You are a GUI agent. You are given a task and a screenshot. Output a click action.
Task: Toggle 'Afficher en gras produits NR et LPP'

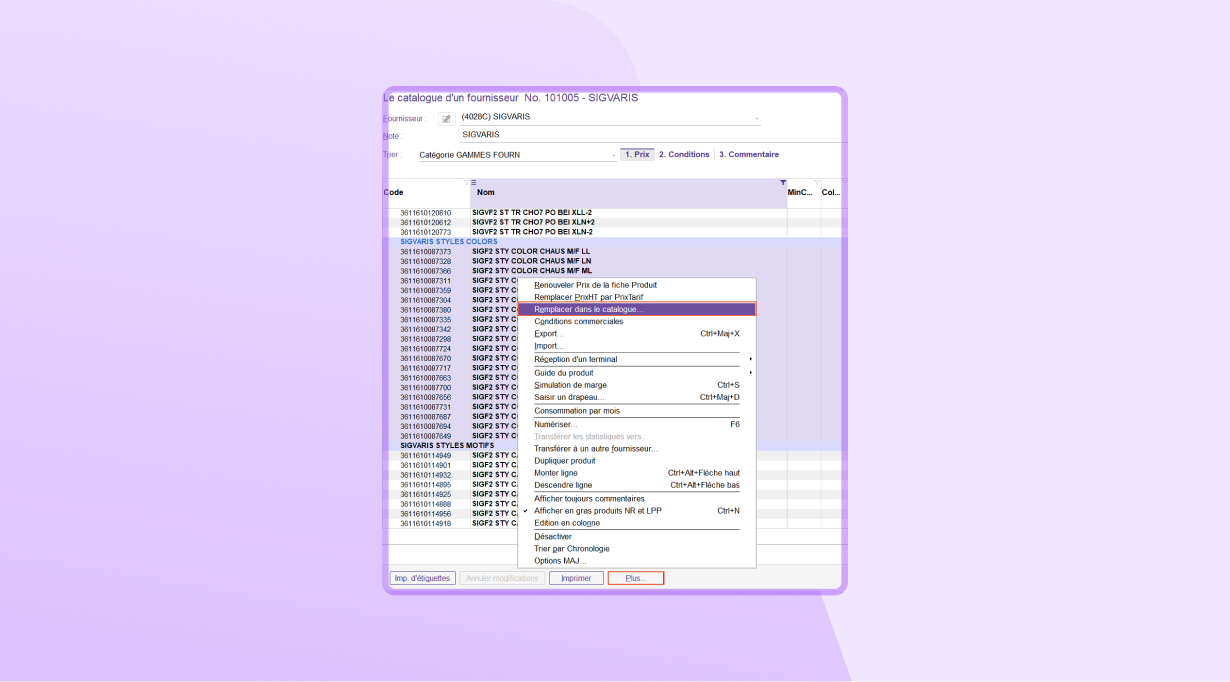tap(597, 511)
